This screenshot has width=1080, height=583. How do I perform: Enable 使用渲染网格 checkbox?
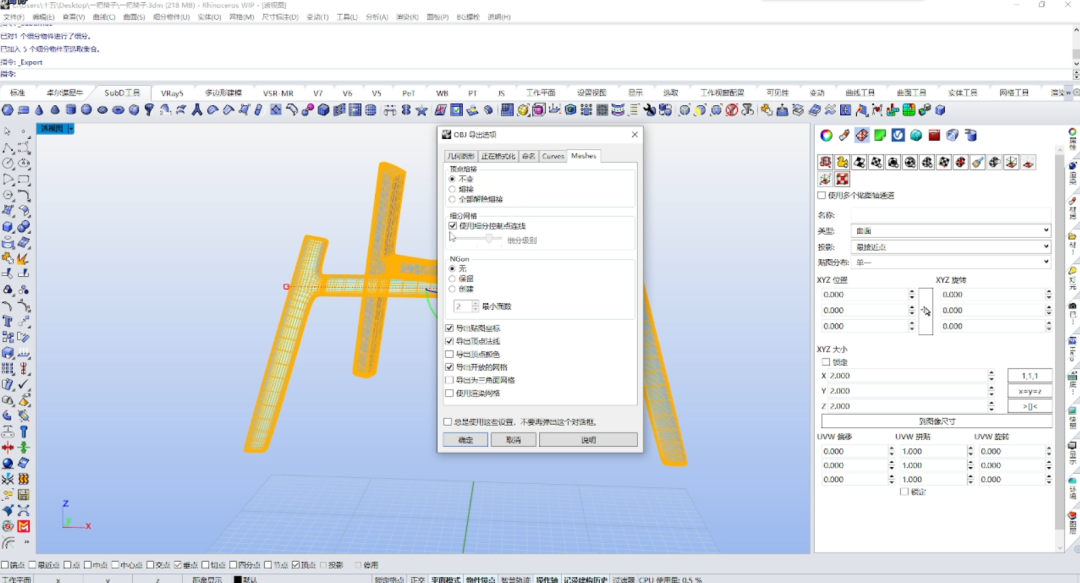point(450,393)
